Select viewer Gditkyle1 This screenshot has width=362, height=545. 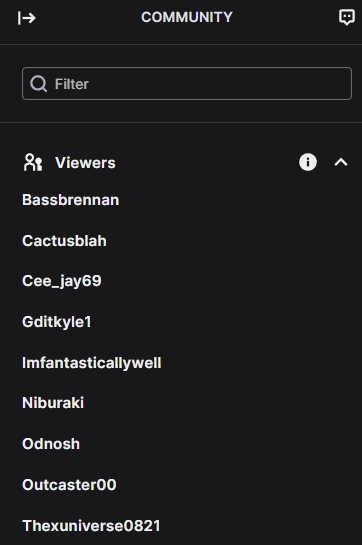tap(57, 322)
